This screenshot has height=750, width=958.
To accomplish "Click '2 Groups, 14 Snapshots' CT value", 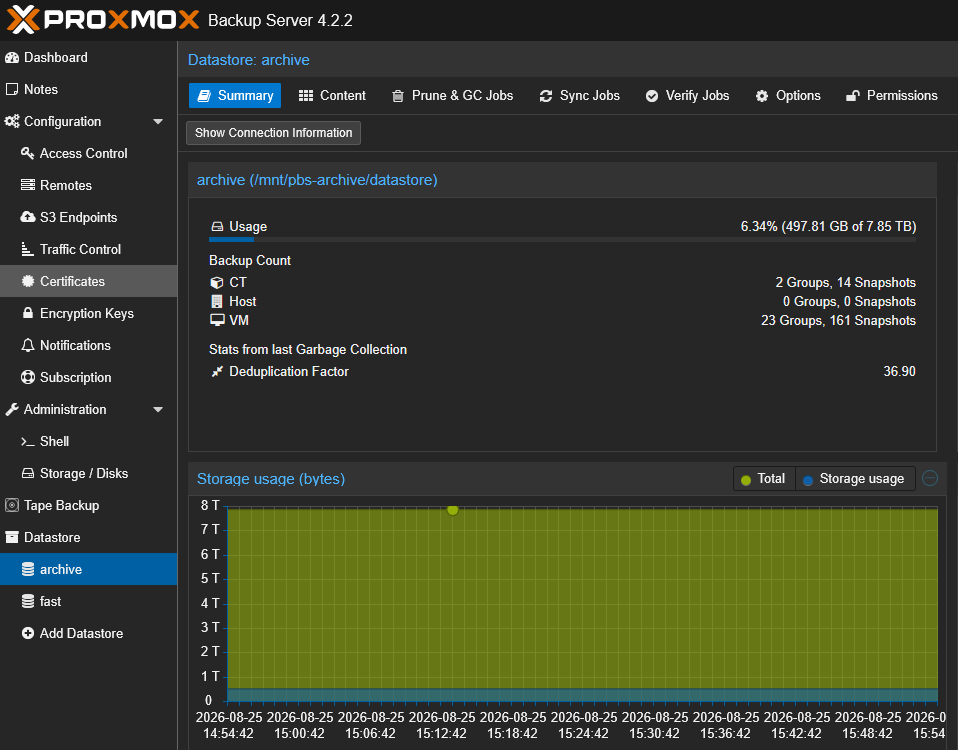I will pyautogui.click(x=846, y=282).
